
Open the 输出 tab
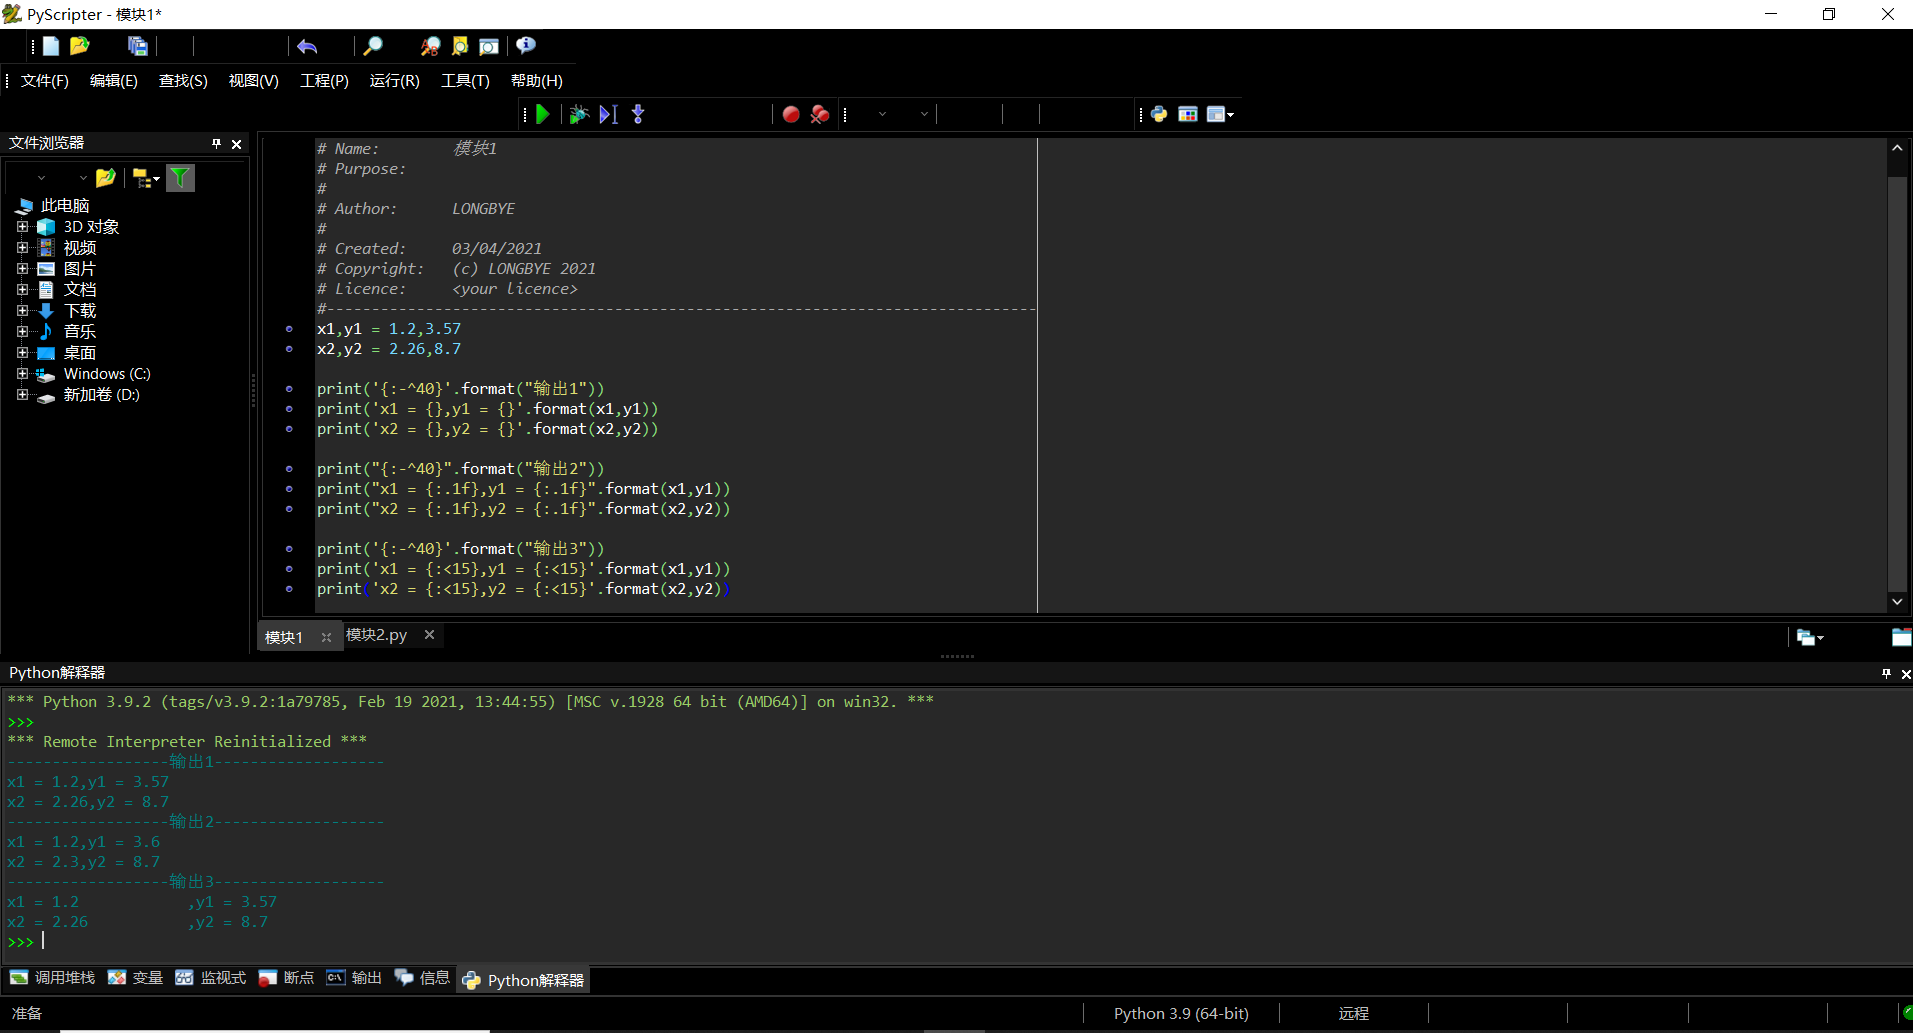(354, 978)
